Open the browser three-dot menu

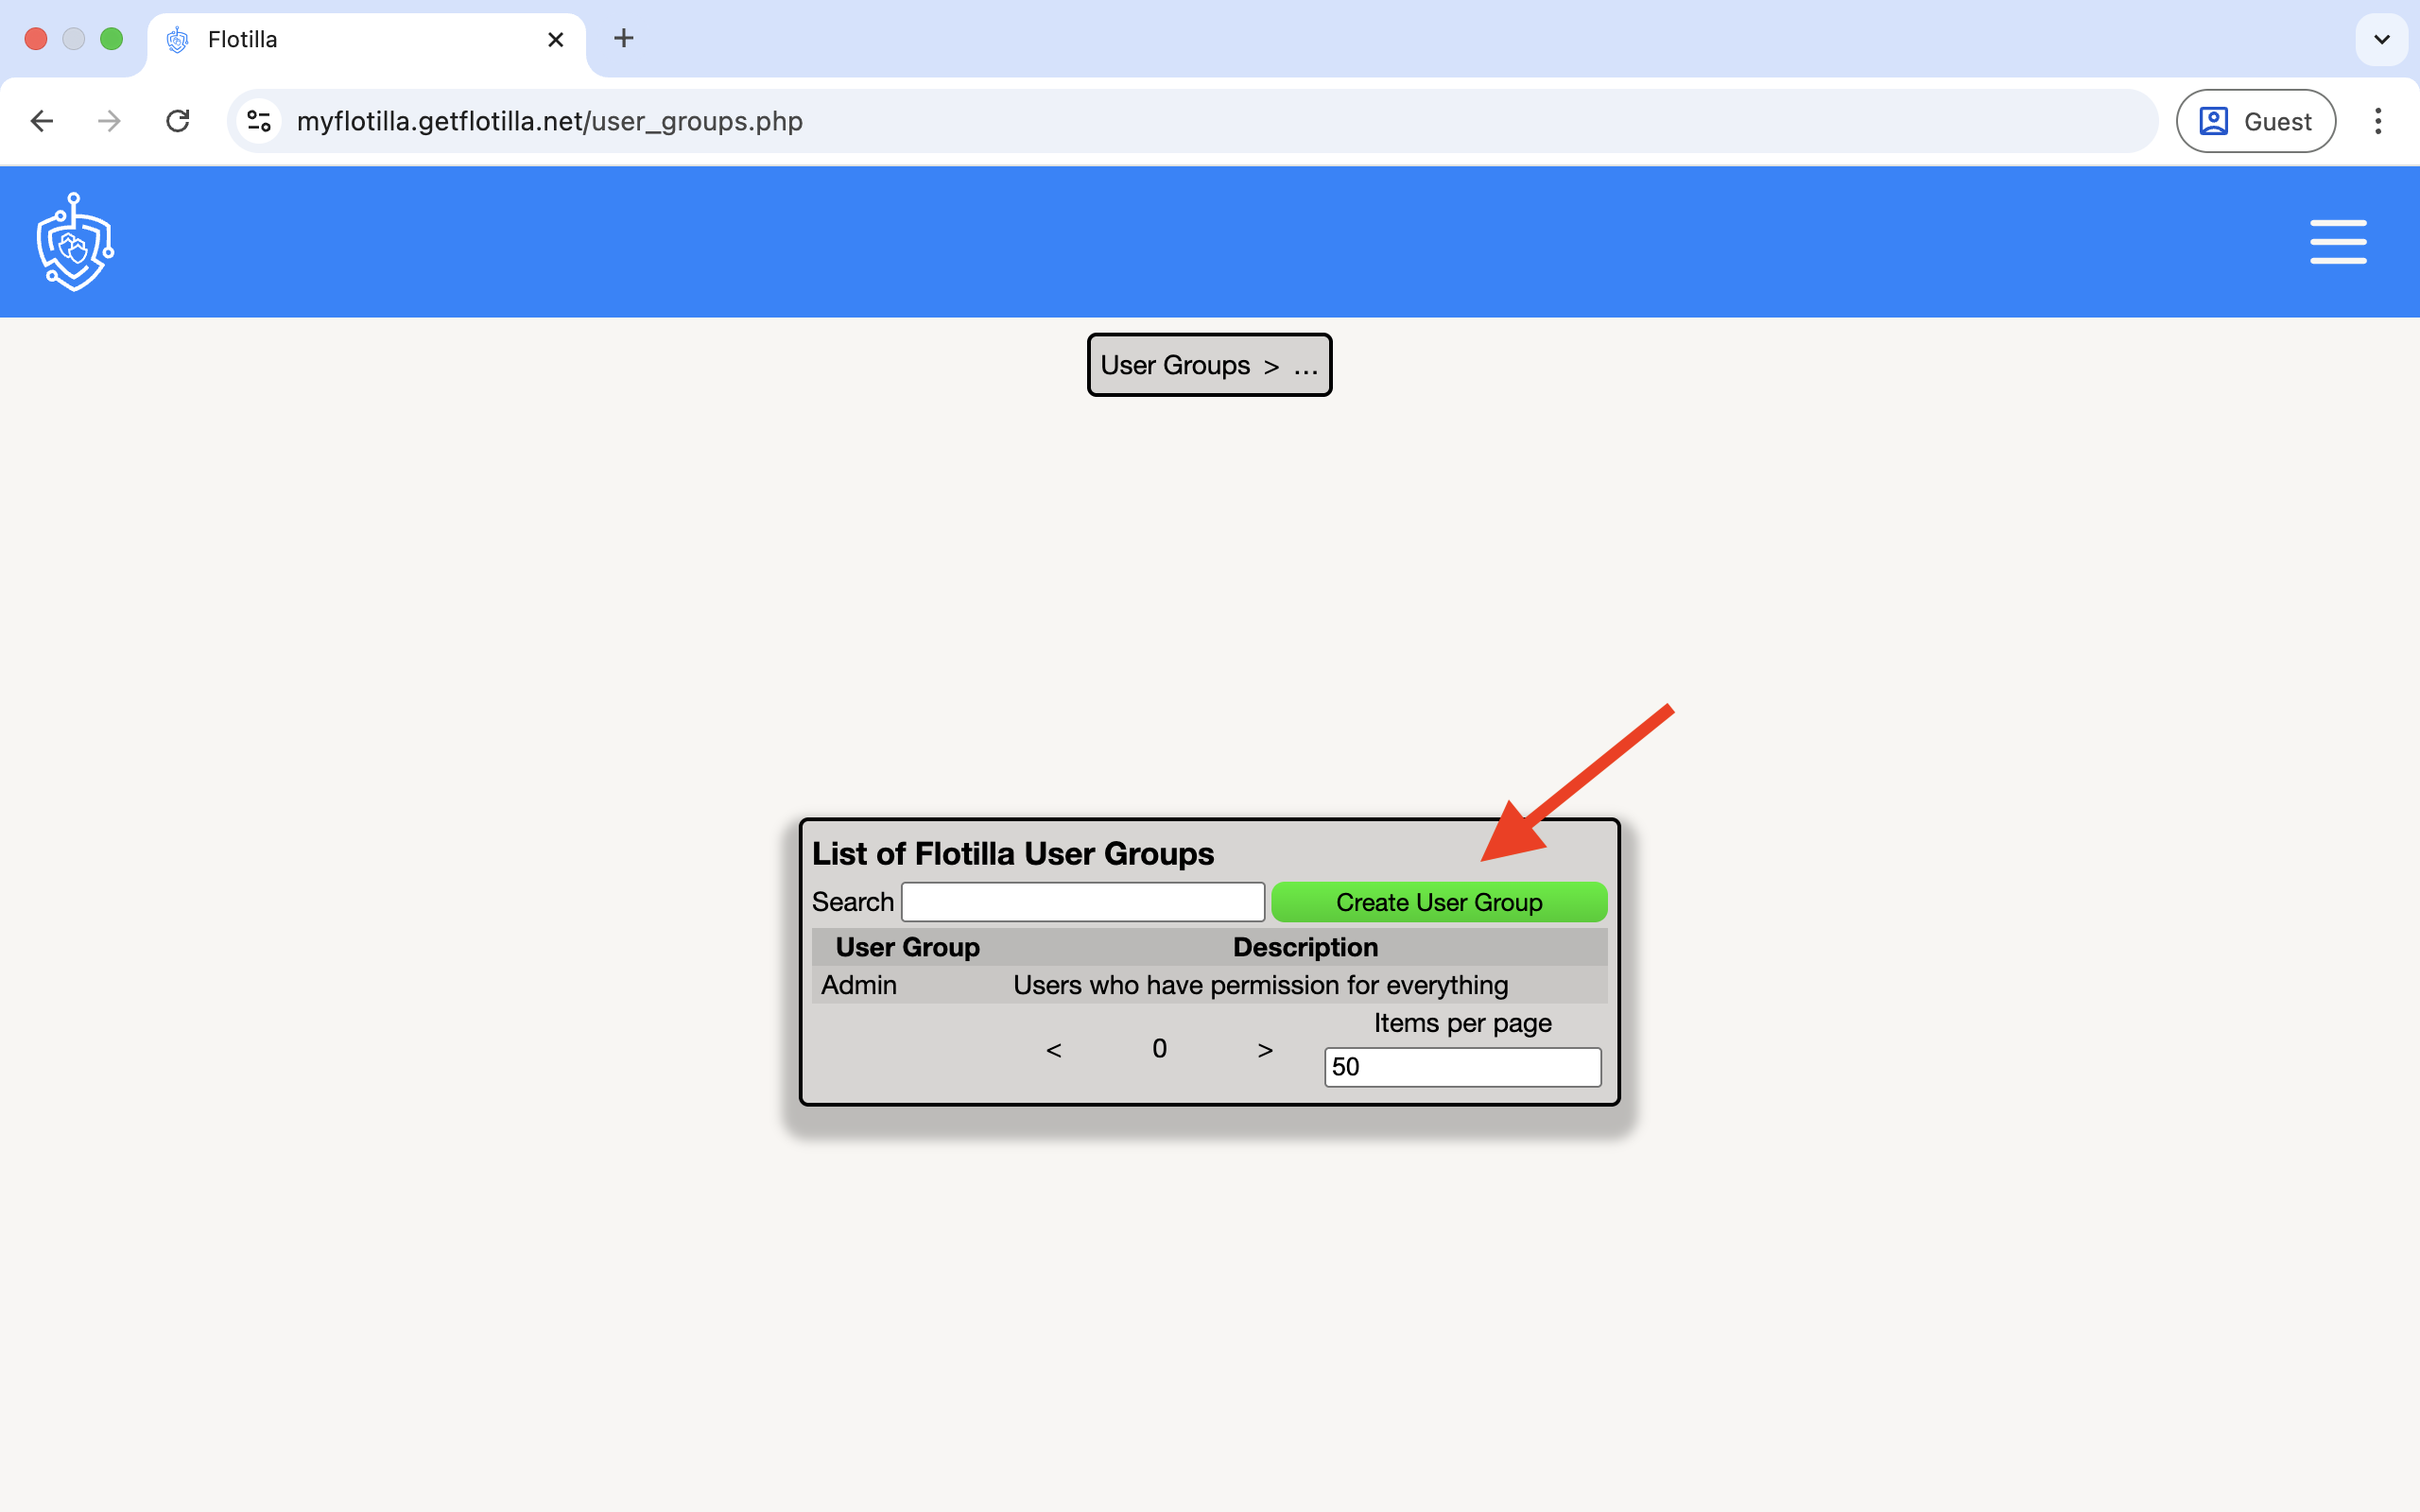click(2377, 121)
